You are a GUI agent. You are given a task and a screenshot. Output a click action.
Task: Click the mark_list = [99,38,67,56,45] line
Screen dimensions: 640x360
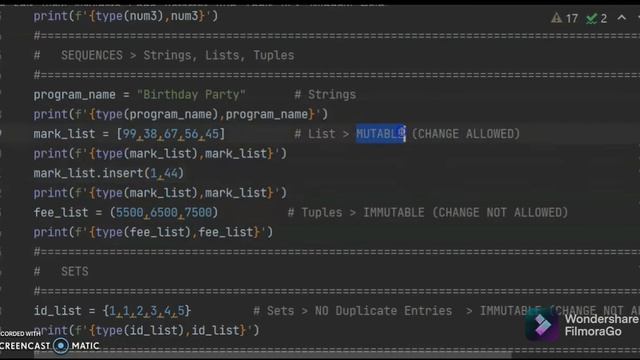pyautogui.click(x=129, y=134)
